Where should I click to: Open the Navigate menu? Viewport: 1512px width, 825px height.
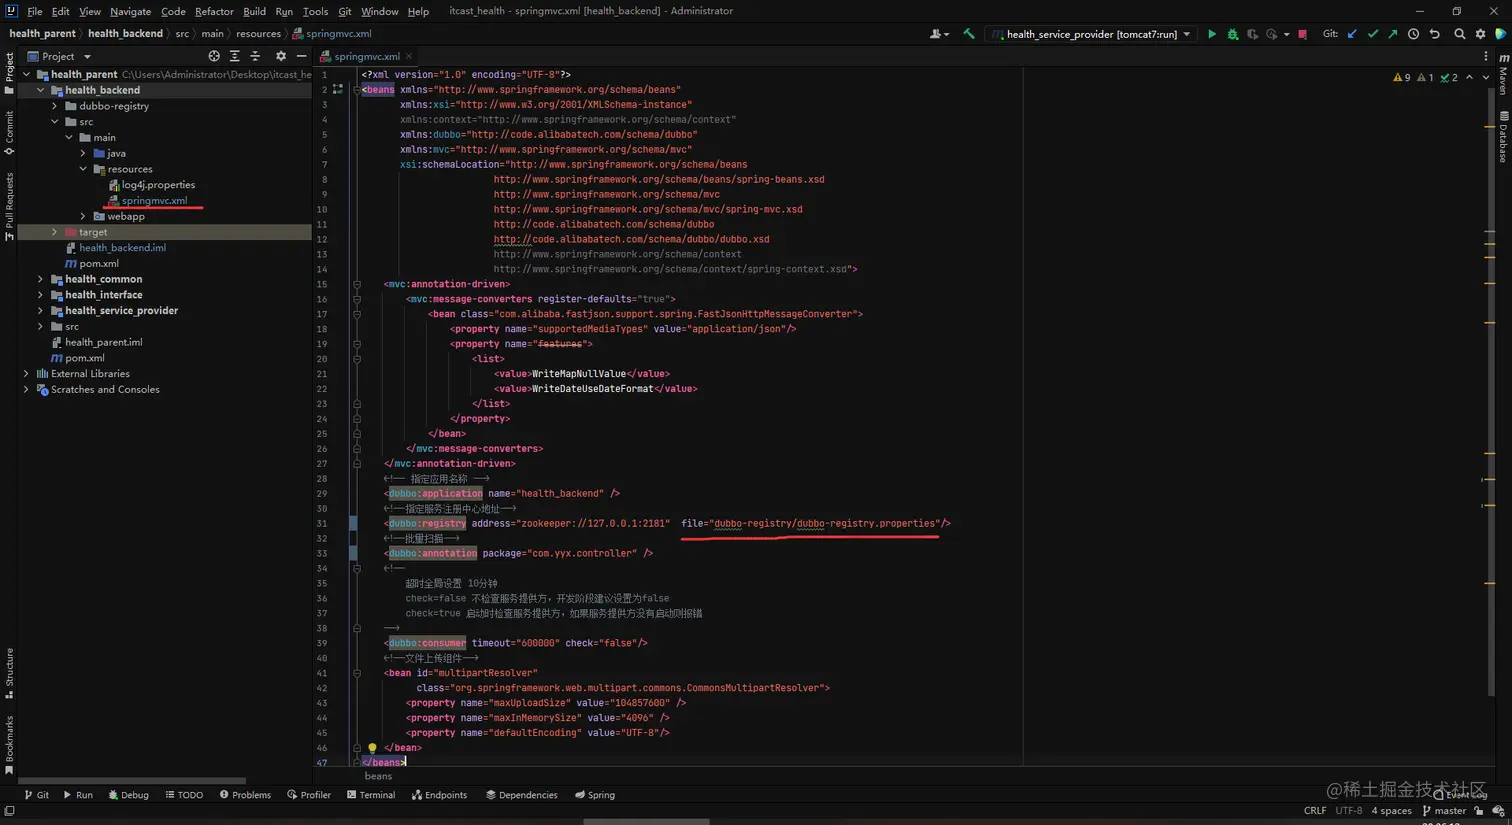click(x=131, y=11)
